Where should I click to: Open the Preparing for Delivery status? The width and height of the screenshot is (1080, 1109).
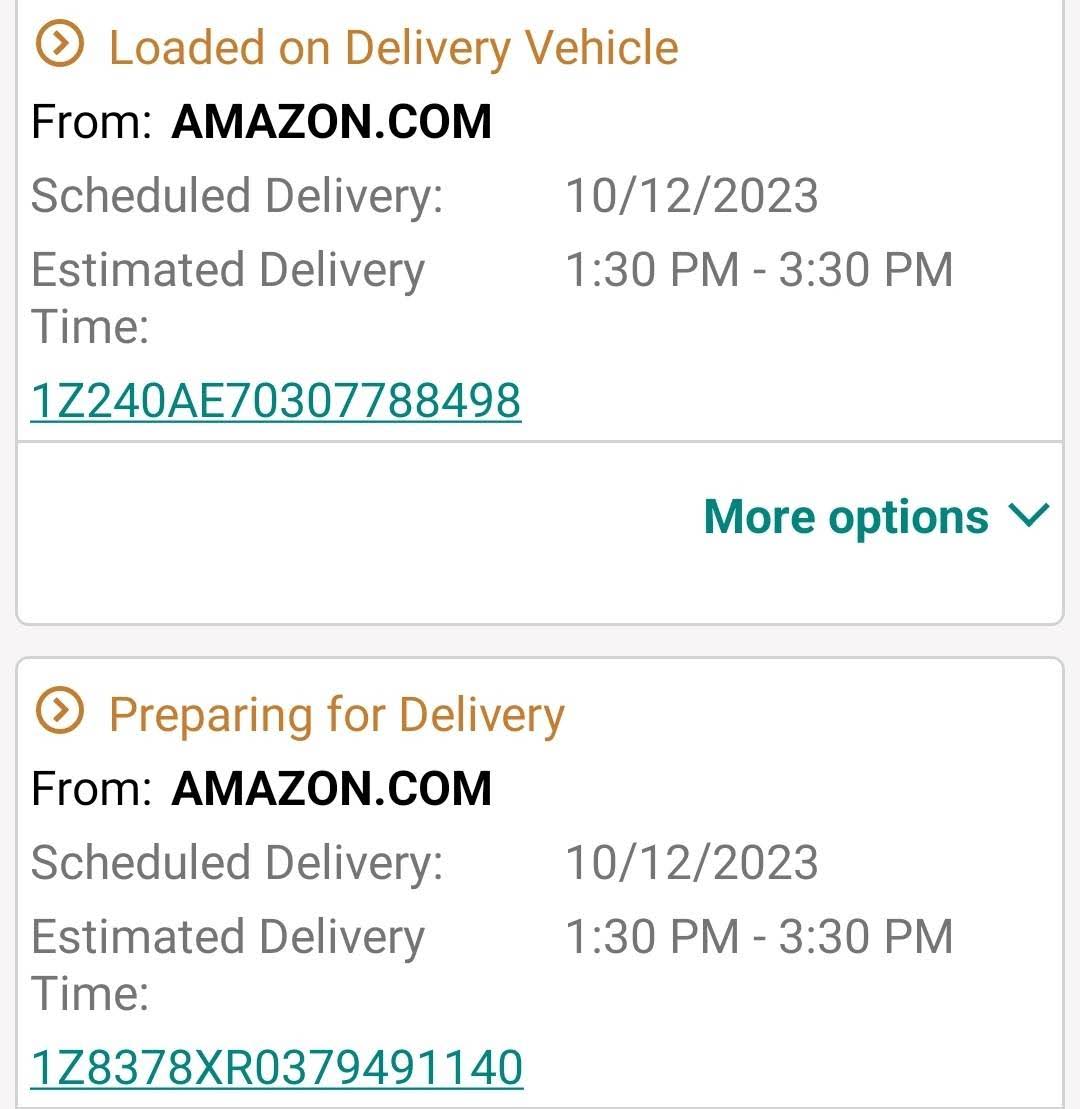click(337, 714)
